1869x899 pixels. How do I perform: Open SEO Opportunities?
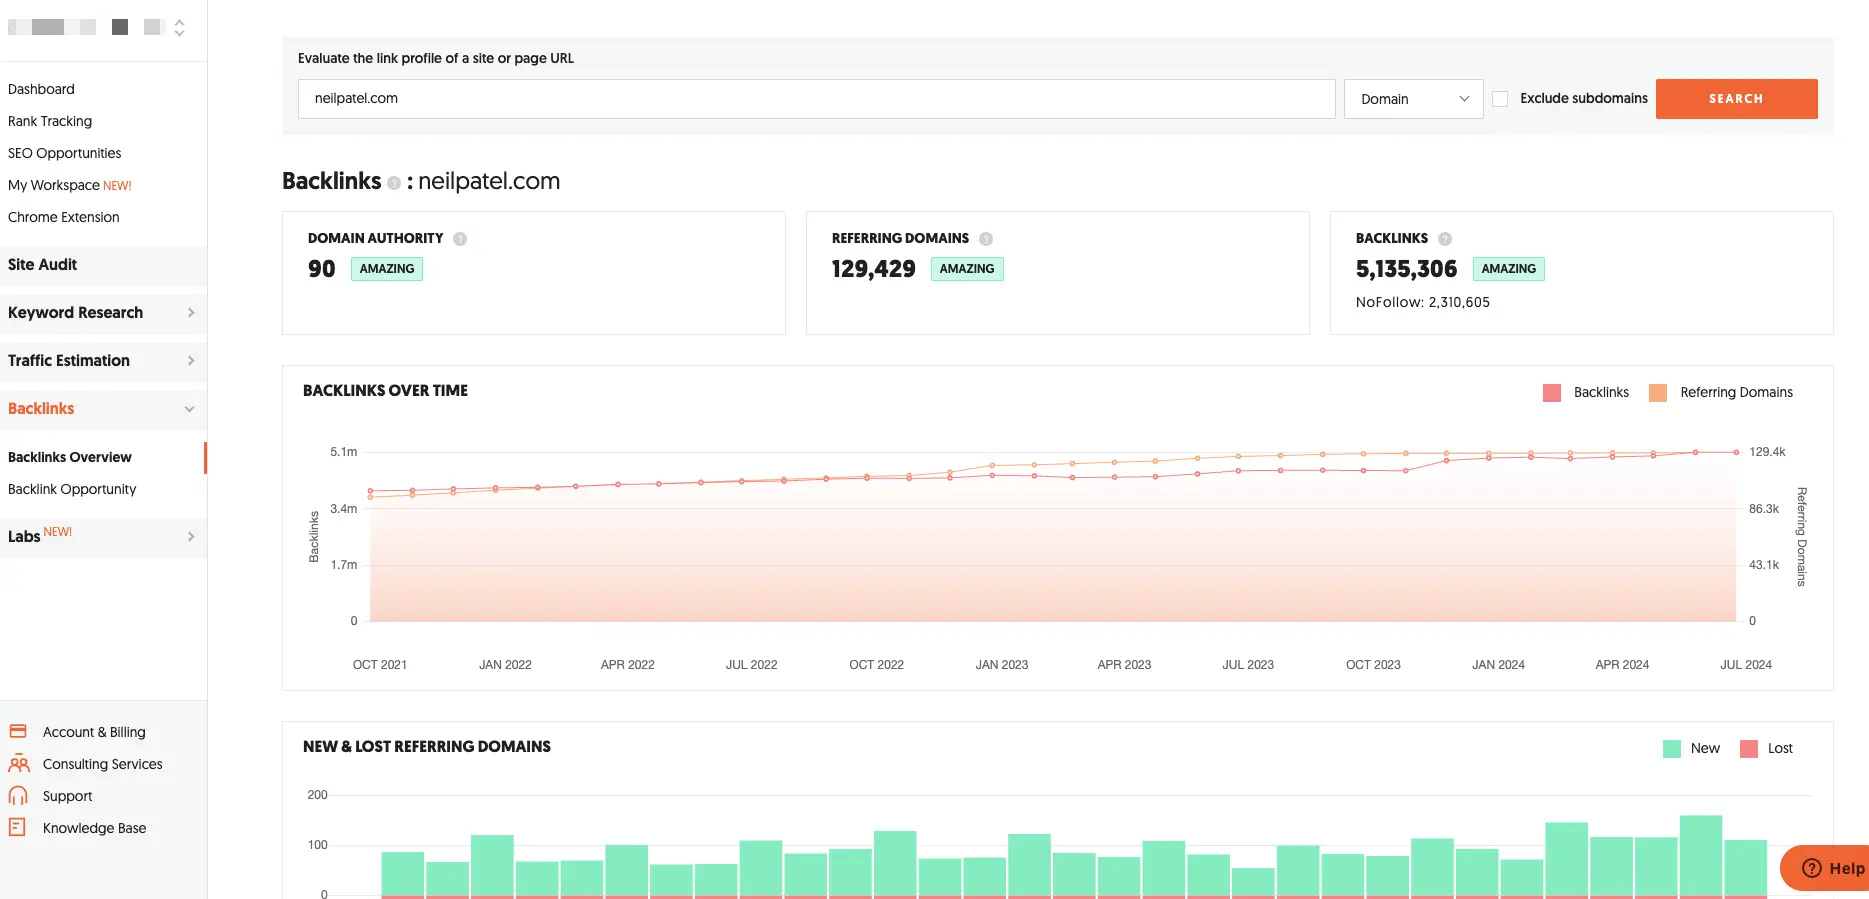tap(64, 153)
